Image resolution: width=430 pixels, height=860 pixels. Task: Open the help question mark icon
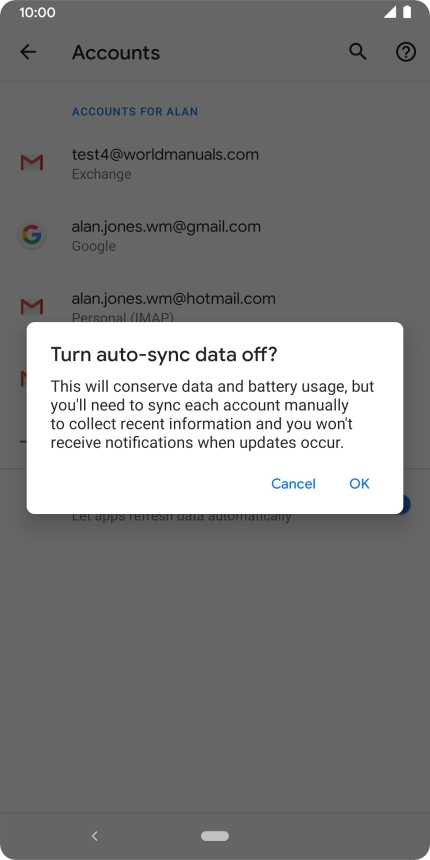[406, 52]
